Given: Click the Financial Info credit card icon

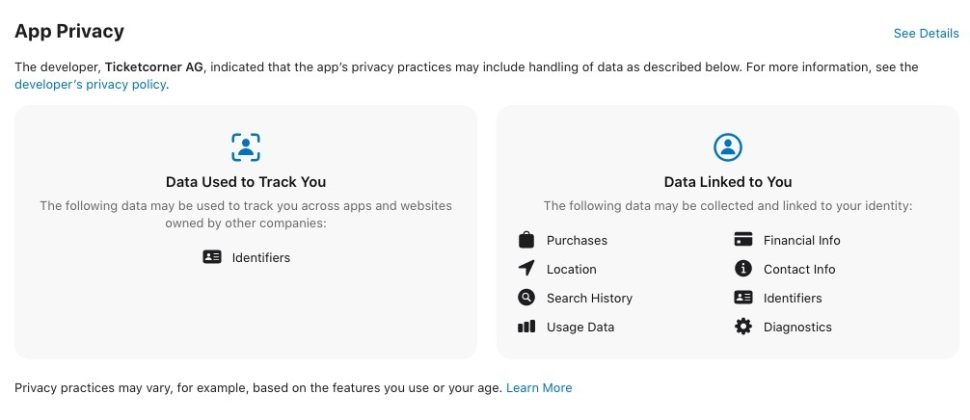Looking at the screenshot, I should coord(743,240).
